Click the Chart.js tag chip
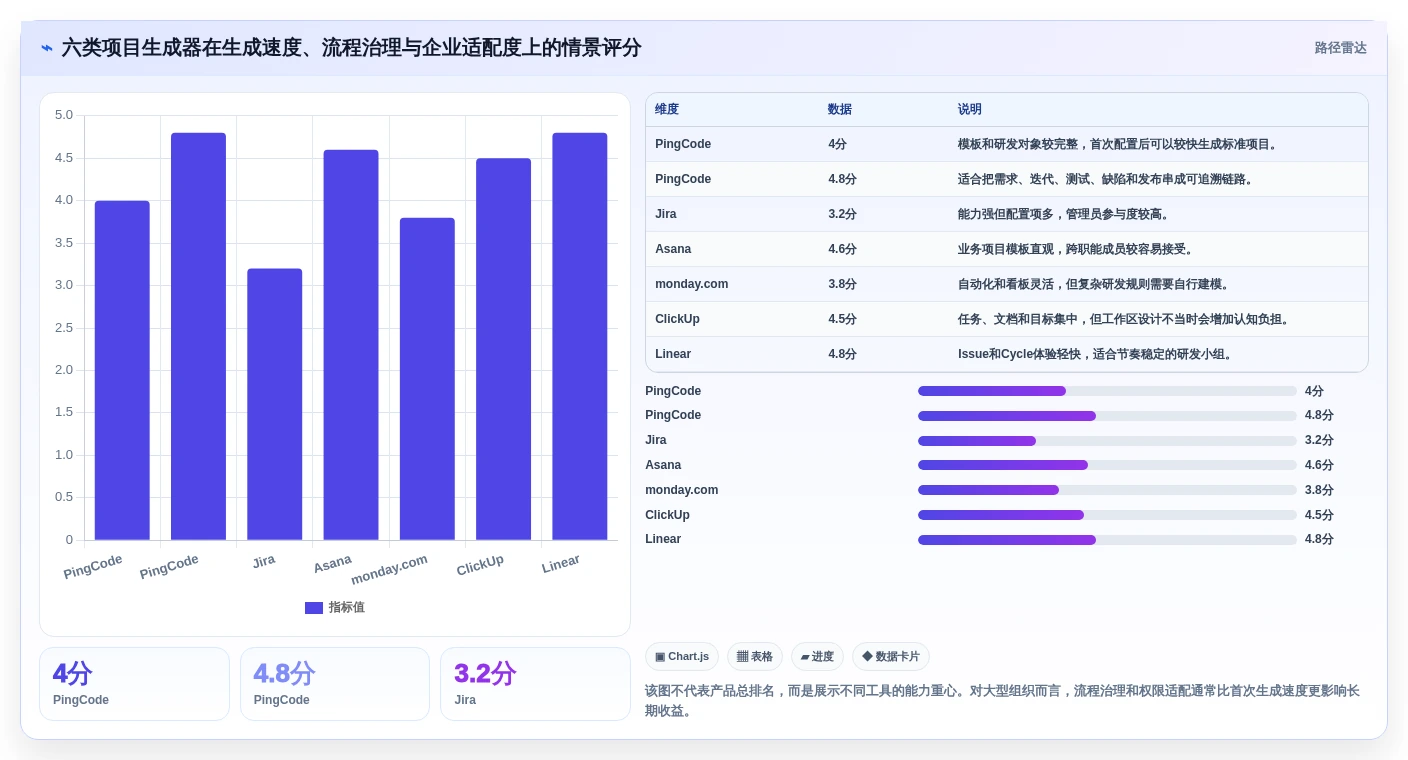This screenshot has height=760, width=1408. [x=682, y=657]
